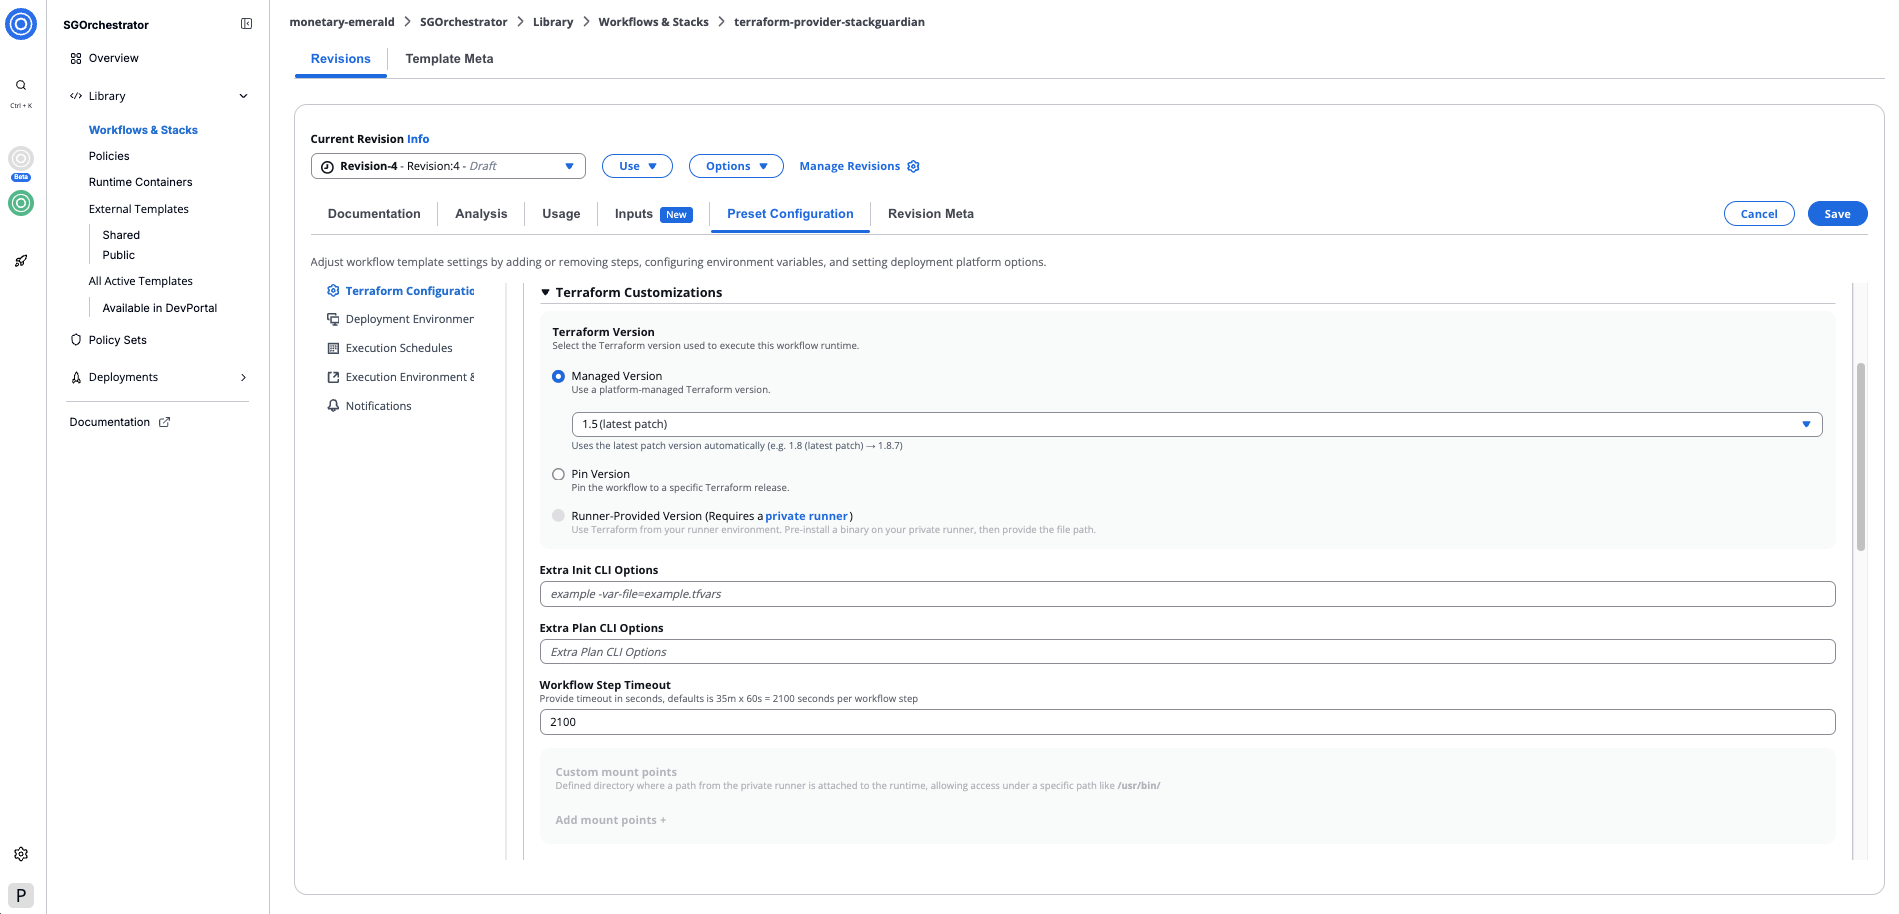This screenshot has height=914, width=1899.
Task: Open Execution Environment via its external-link icon
Action: click(x=333, y=376)
